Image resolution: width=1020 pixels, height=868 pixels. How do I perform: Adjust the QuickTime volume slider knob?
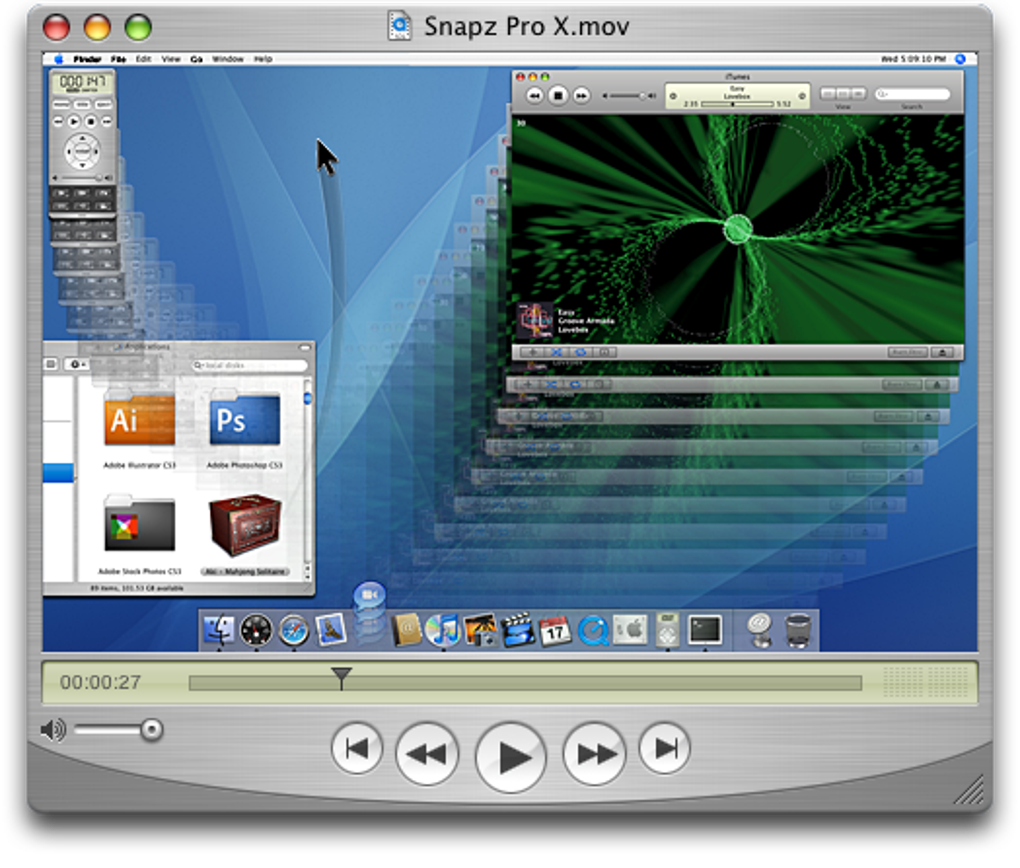click(x=151, y=729)
